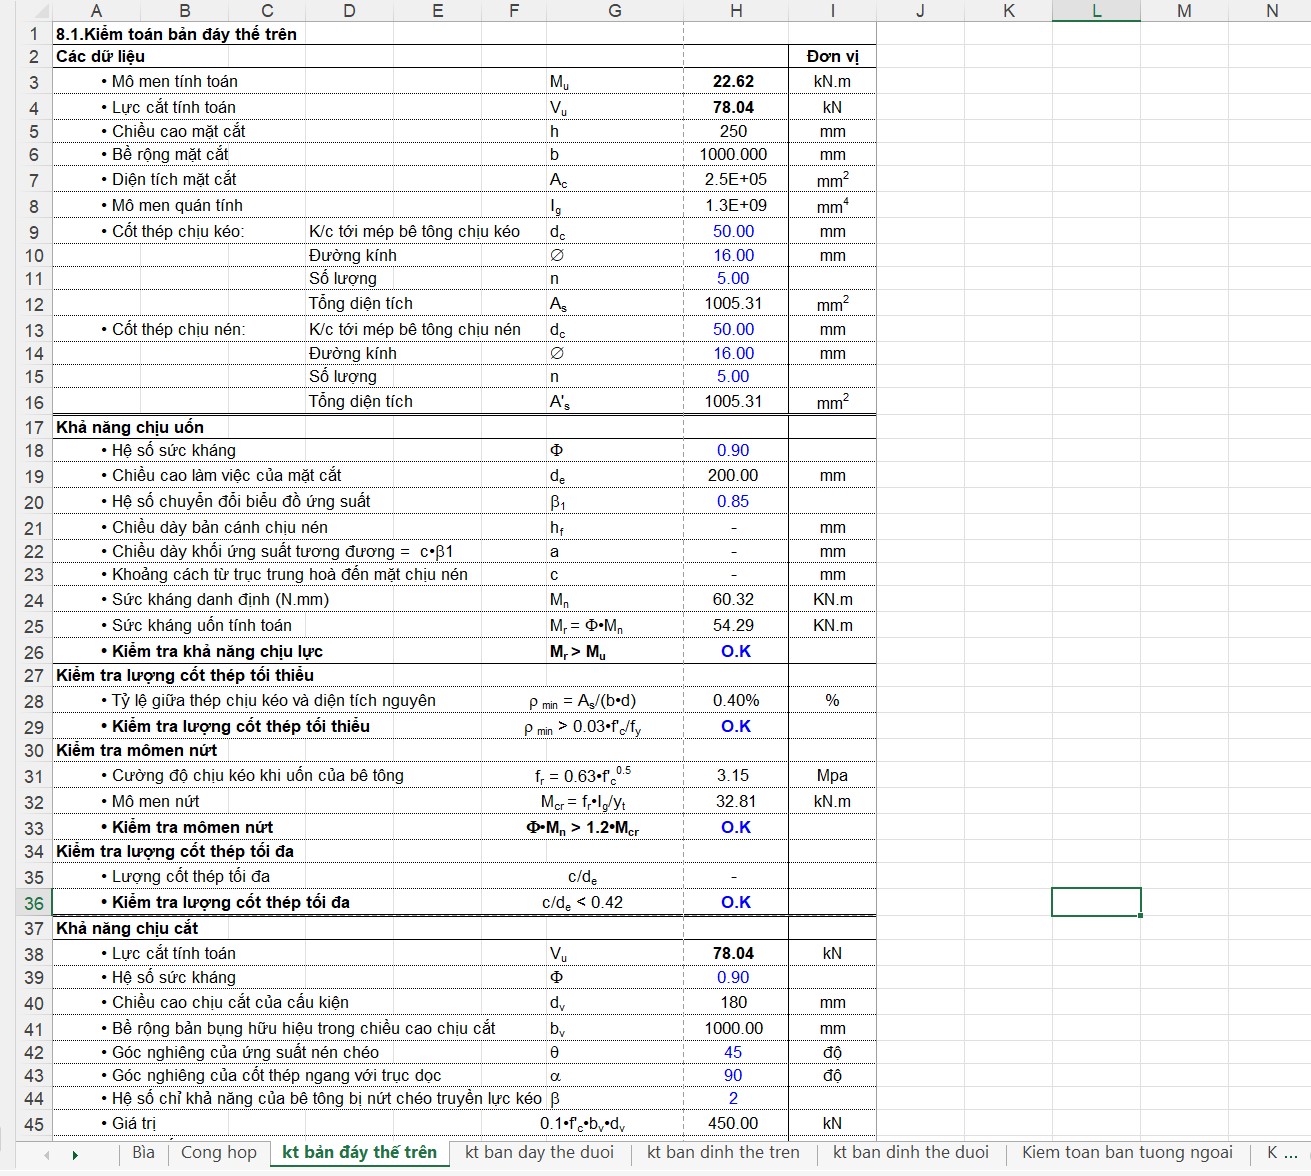Screen dimensions: 1311x1176
Task: Click 'K/c tới mép bê tông chịu kéo'
Action: pyautogui.click(x=414, y=231)
